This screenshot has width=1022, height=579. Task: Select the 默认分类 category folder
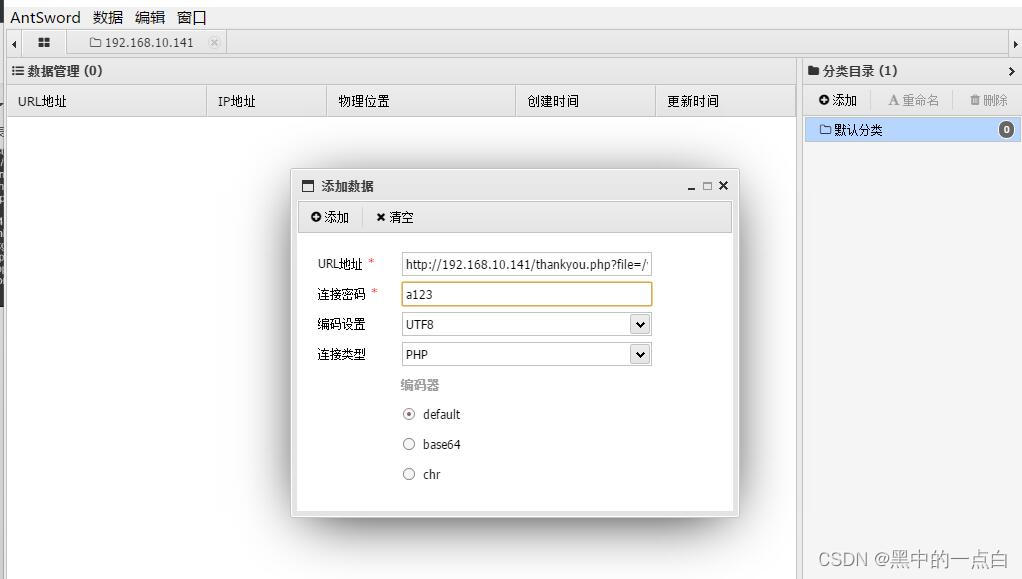(912, 130)
